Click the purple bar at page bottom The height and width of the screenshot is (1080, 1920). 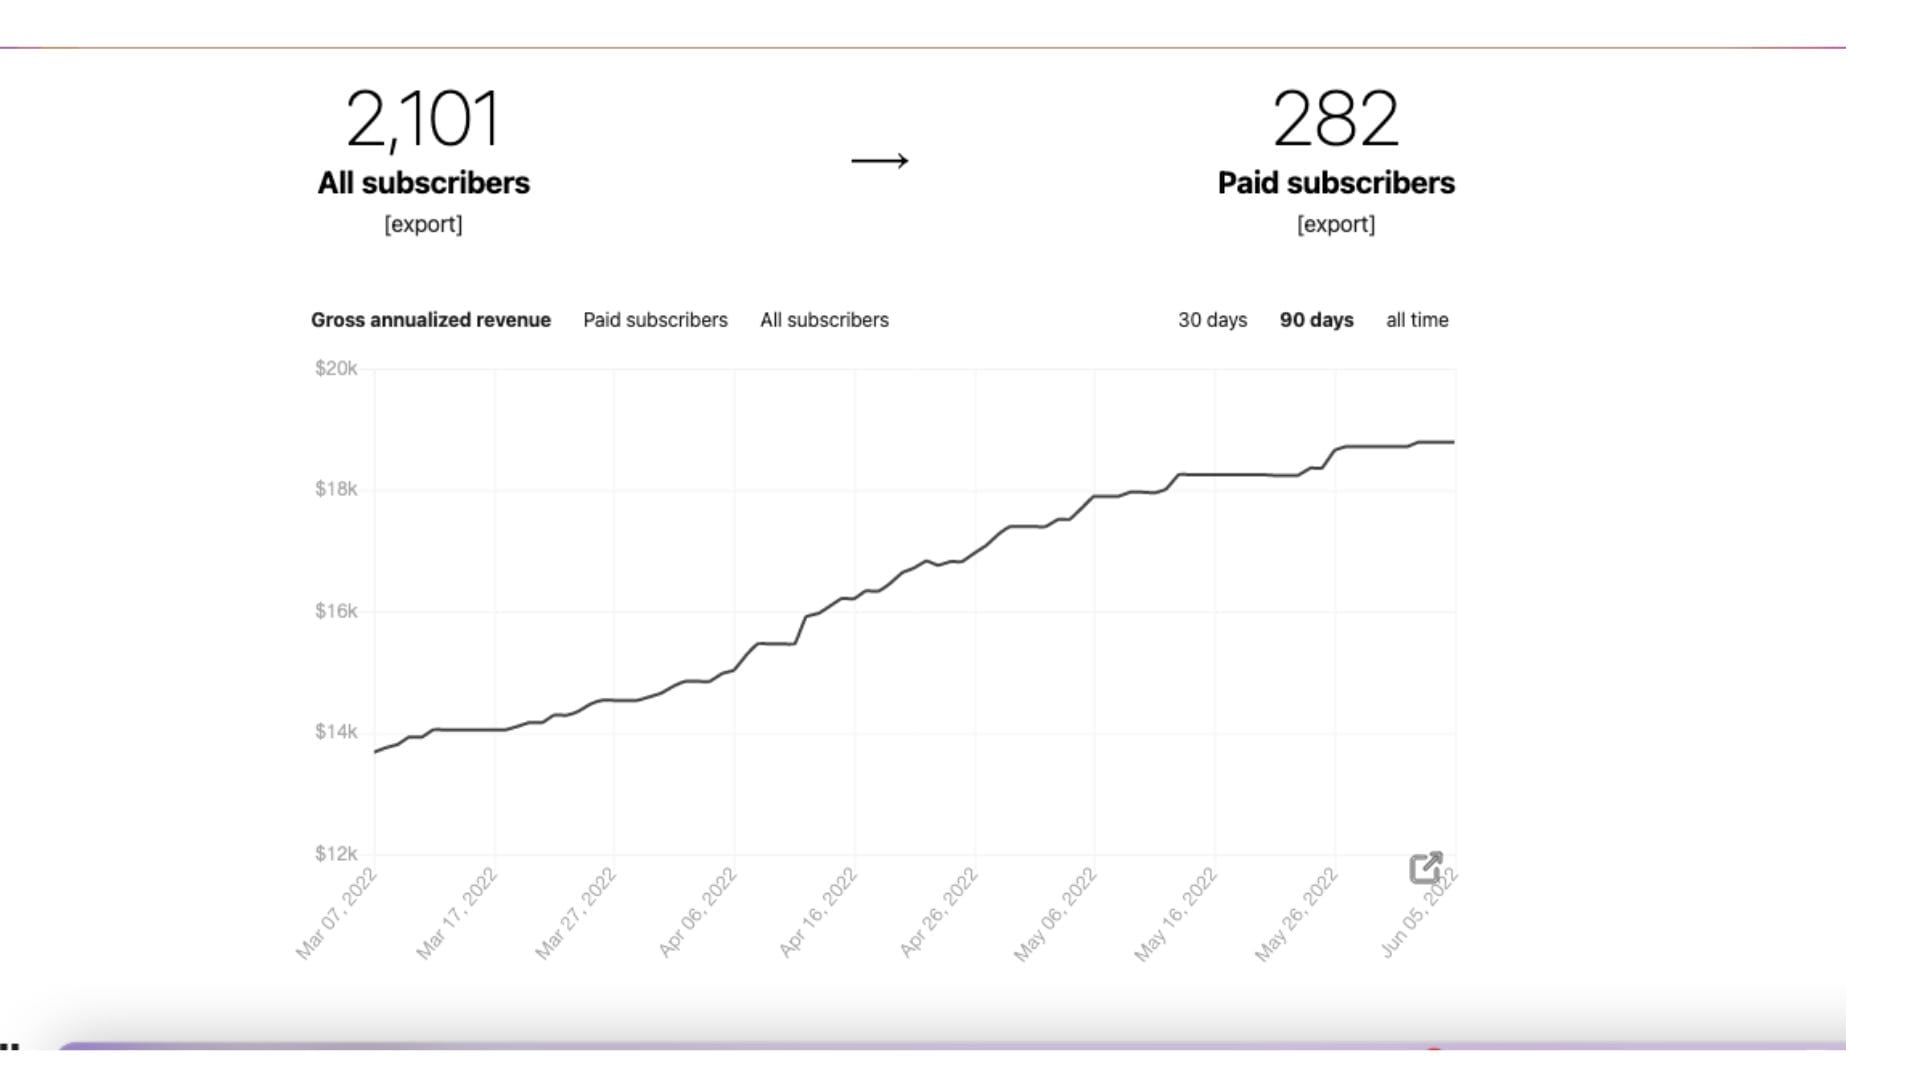click(950, 1046)
